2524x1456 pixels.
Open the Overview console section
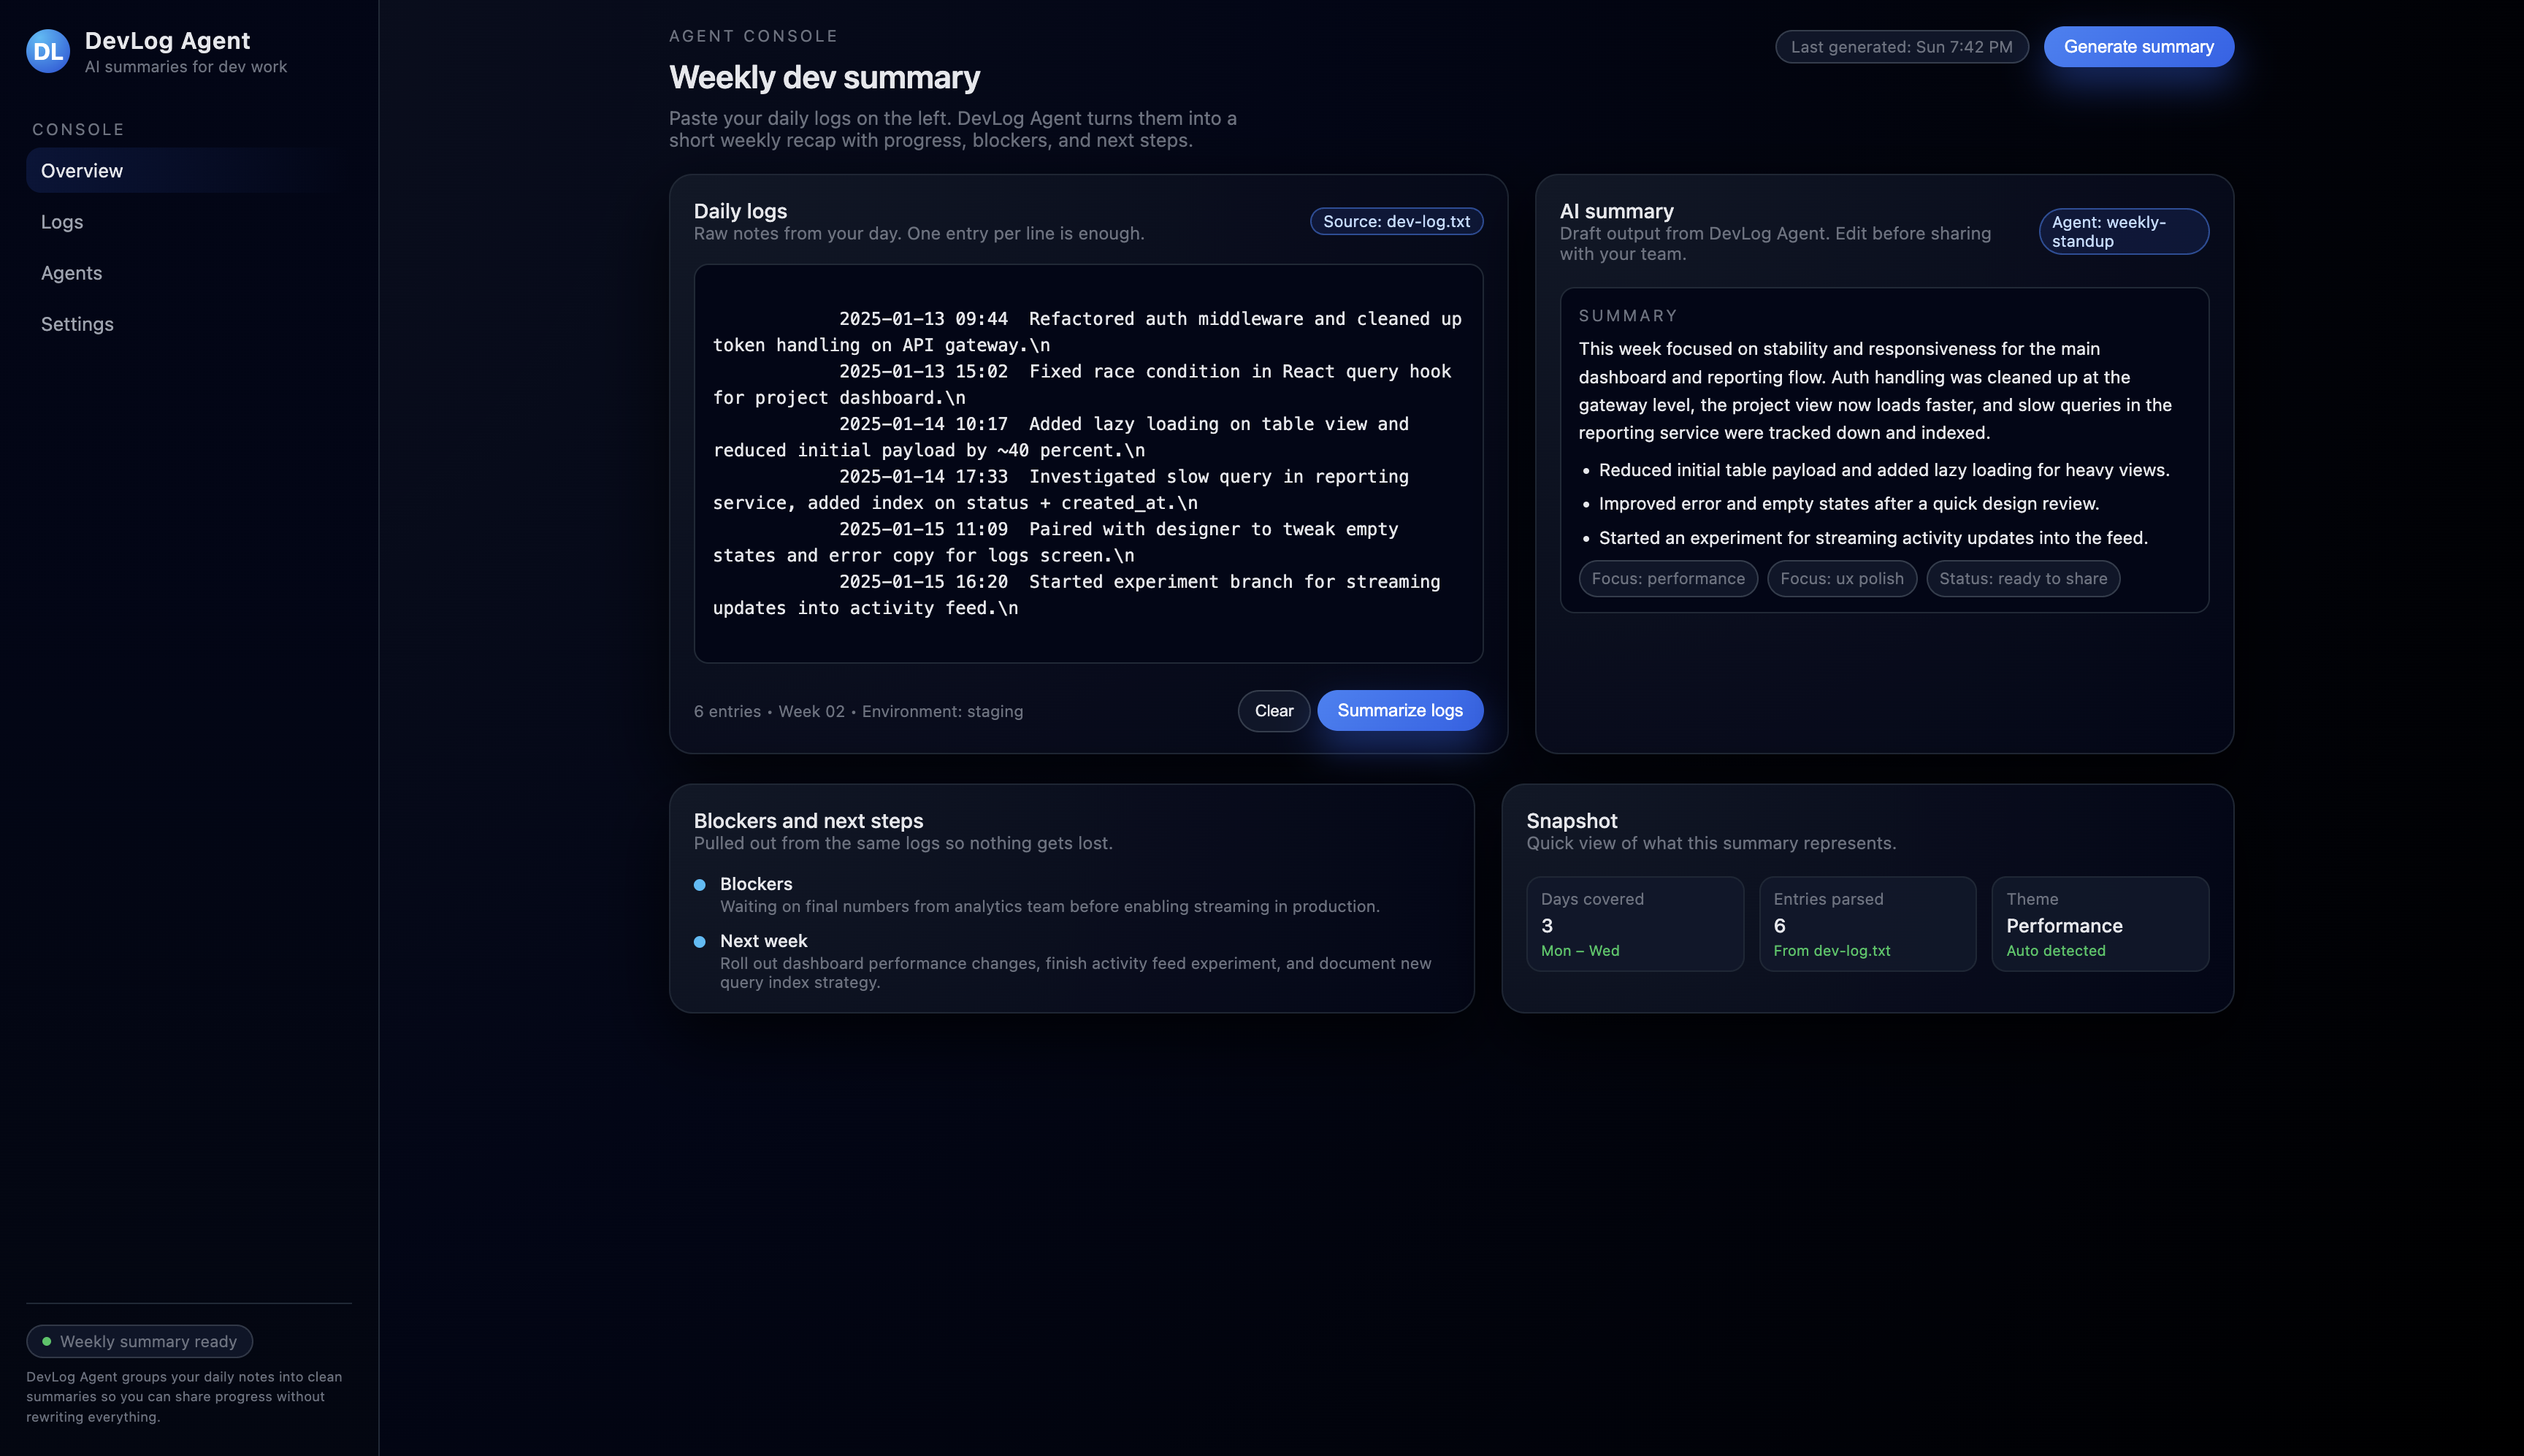pyautogui.click(x=82, y=170)
